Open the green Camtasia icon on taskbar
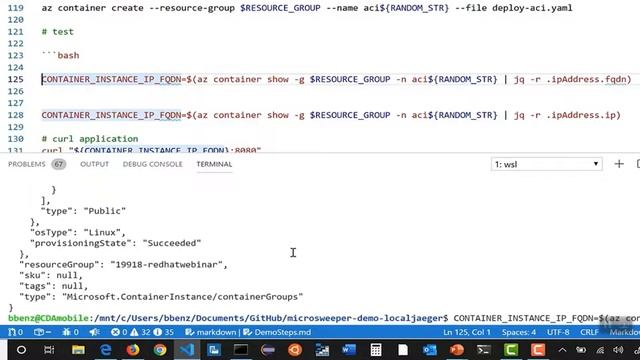 tap(511, 350)
